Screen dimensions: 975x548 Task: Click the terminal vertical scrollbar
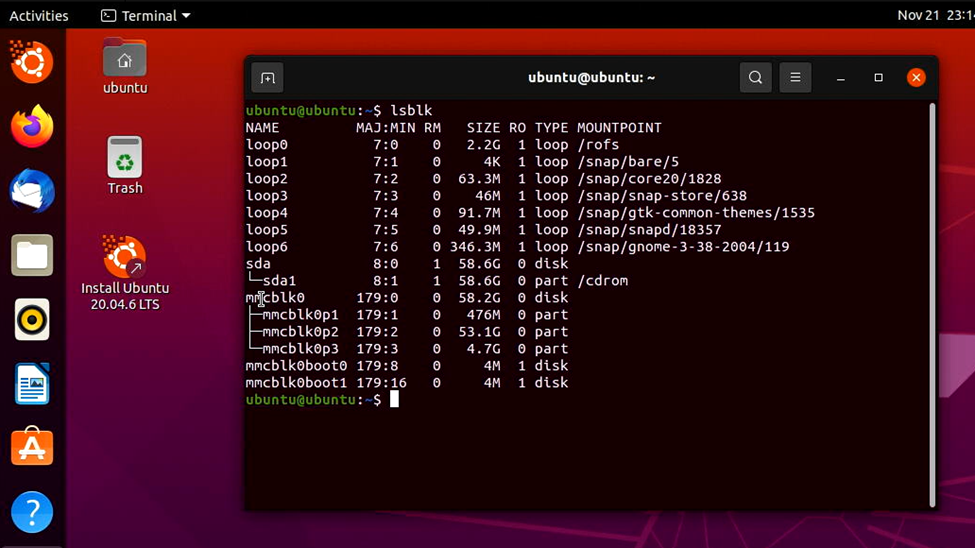[x=931, y=305]
